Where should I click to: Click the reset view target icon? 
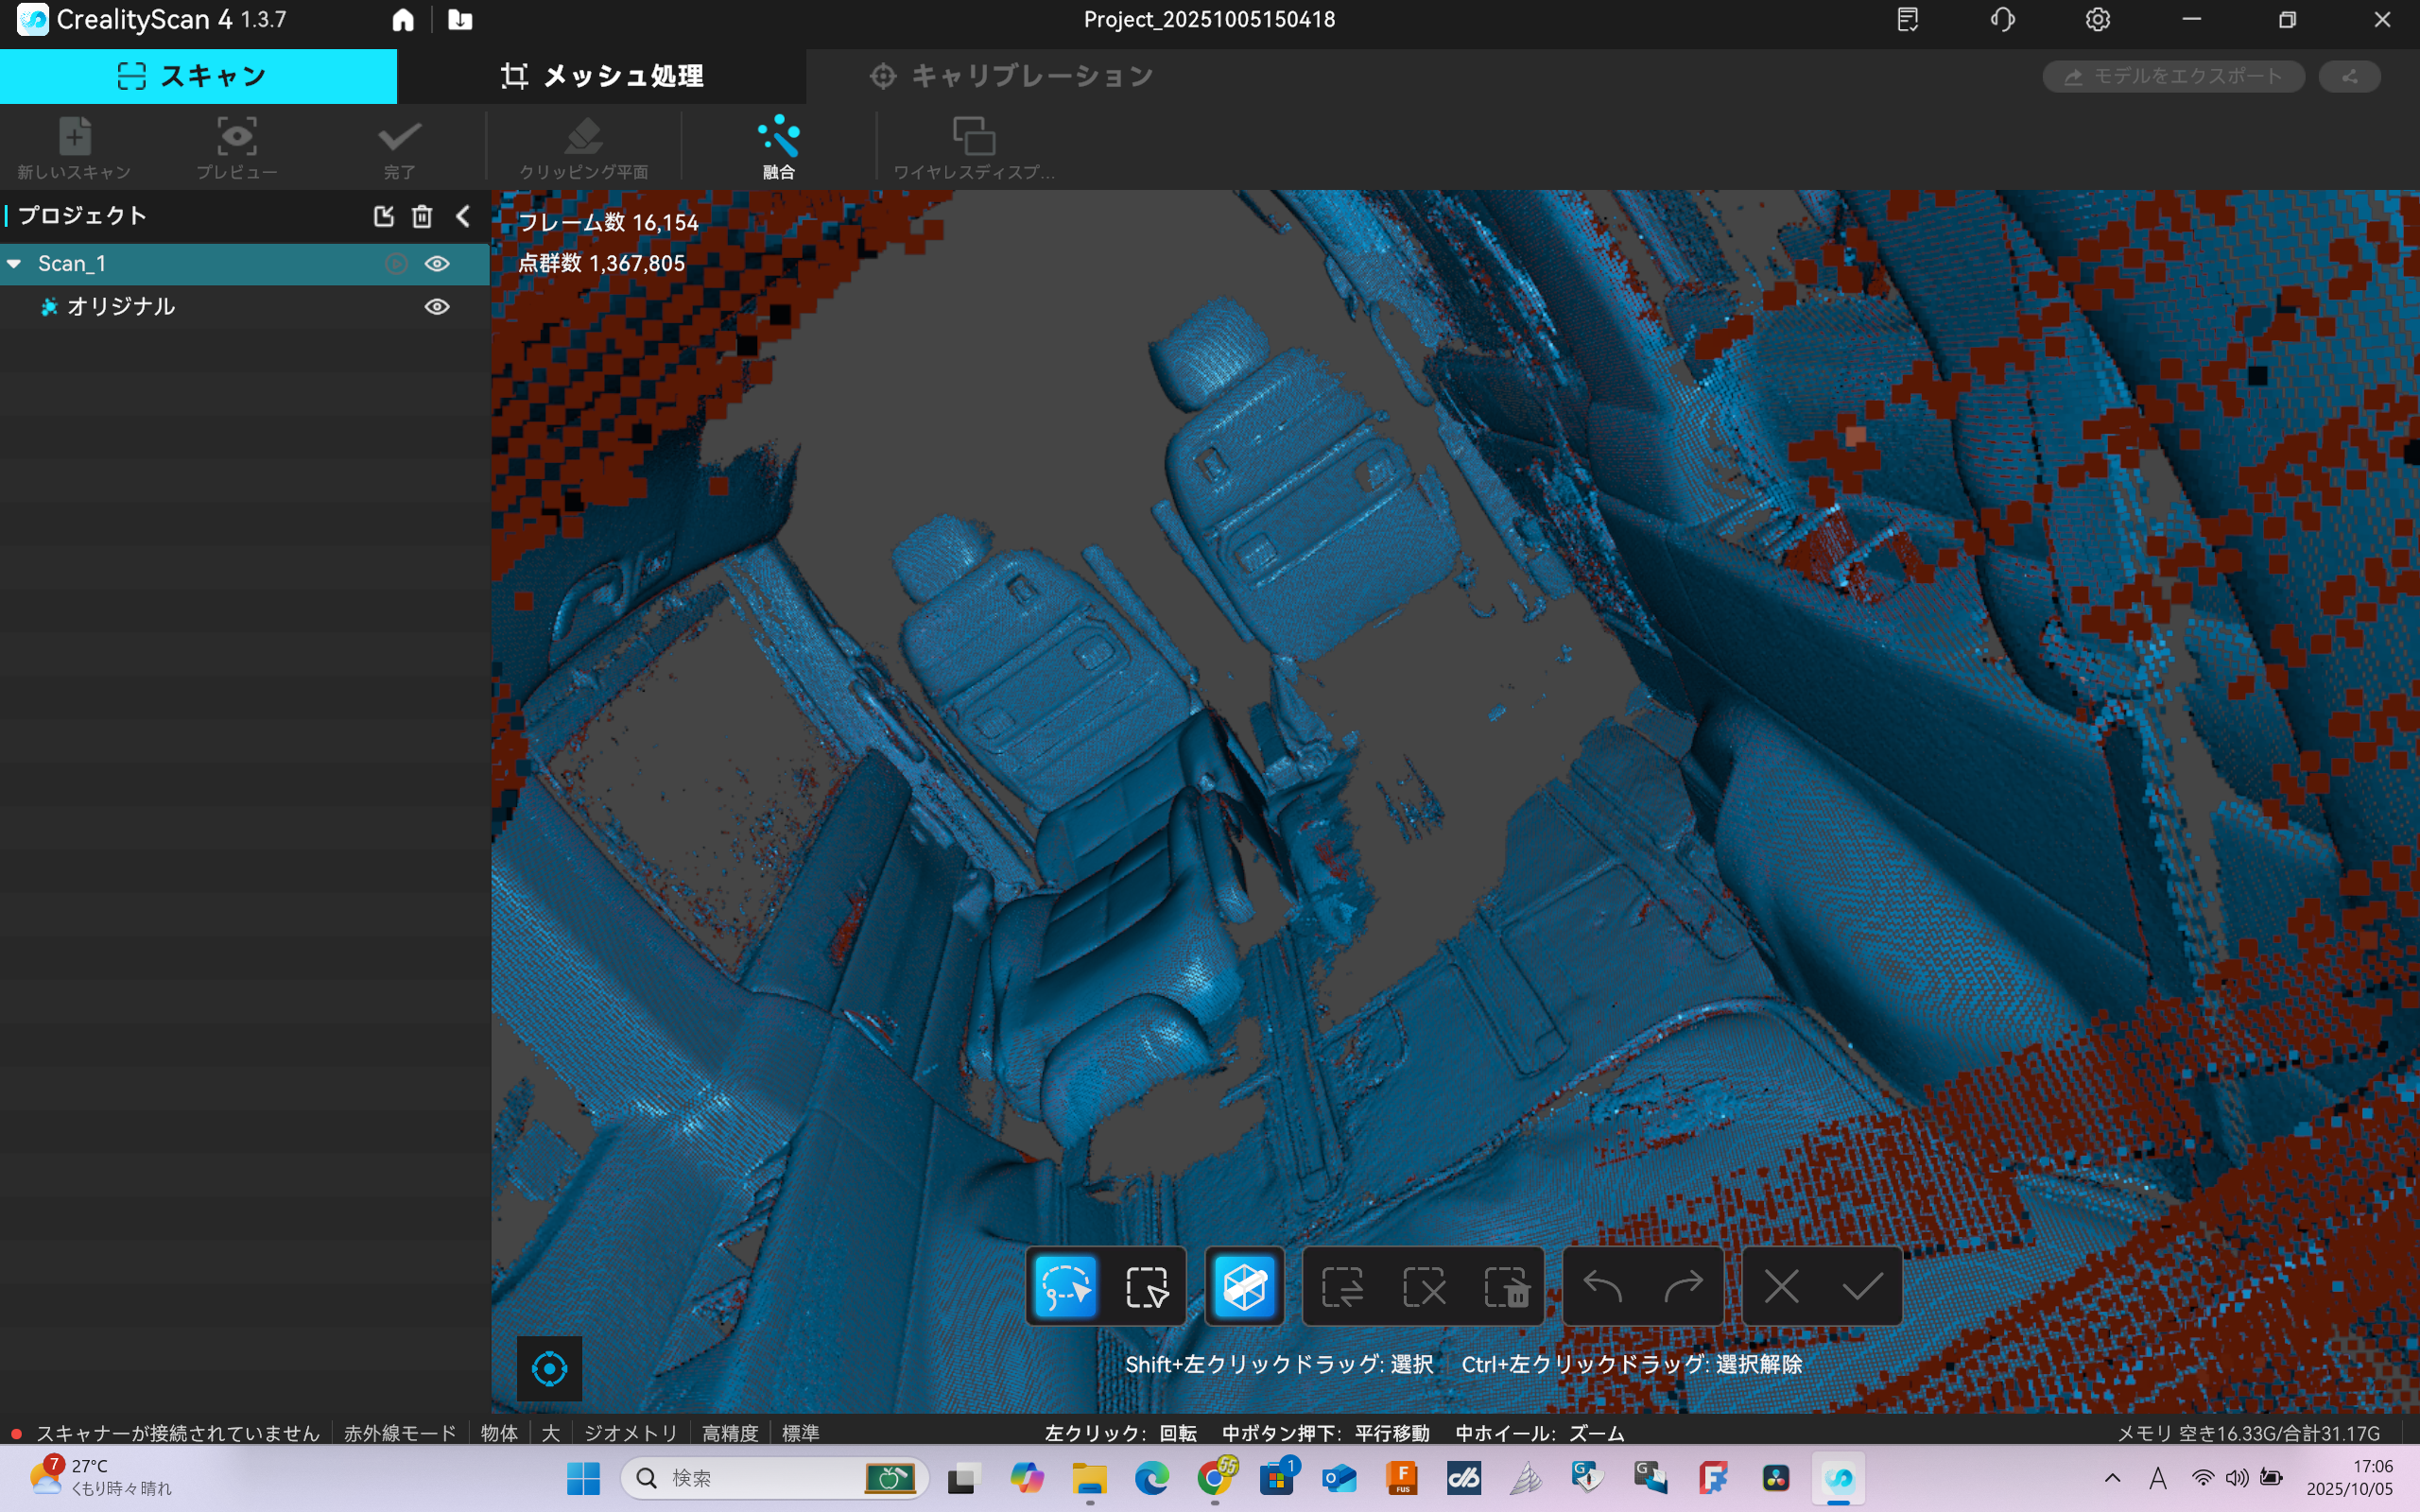pyautogui.click(x=549, y=1368)
